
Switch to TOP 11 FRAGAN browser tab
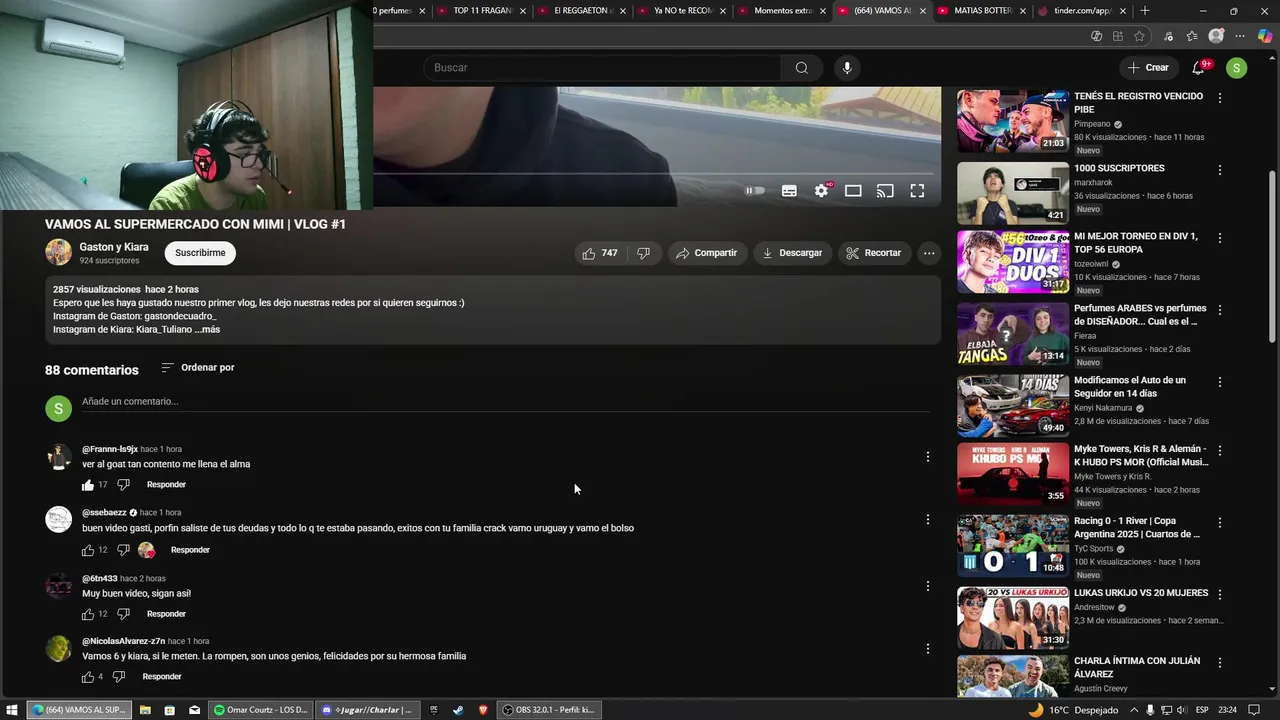click(480, 11)
